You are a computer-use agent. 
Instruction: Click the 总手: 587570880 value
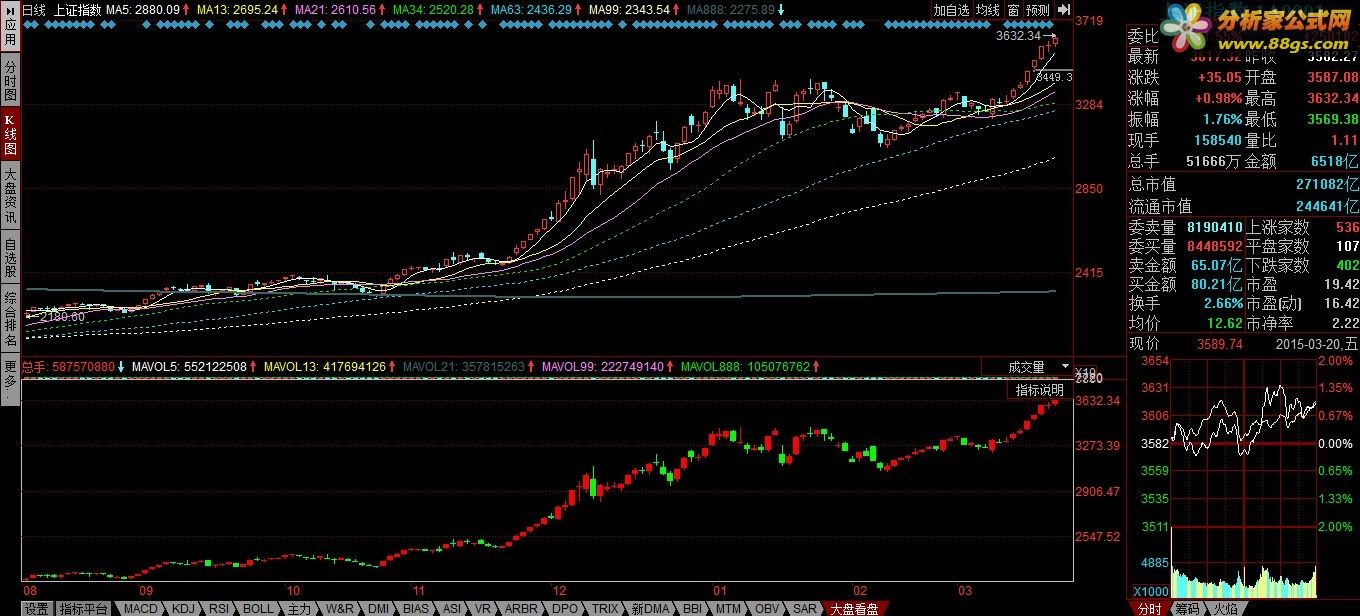click(68, 367)
